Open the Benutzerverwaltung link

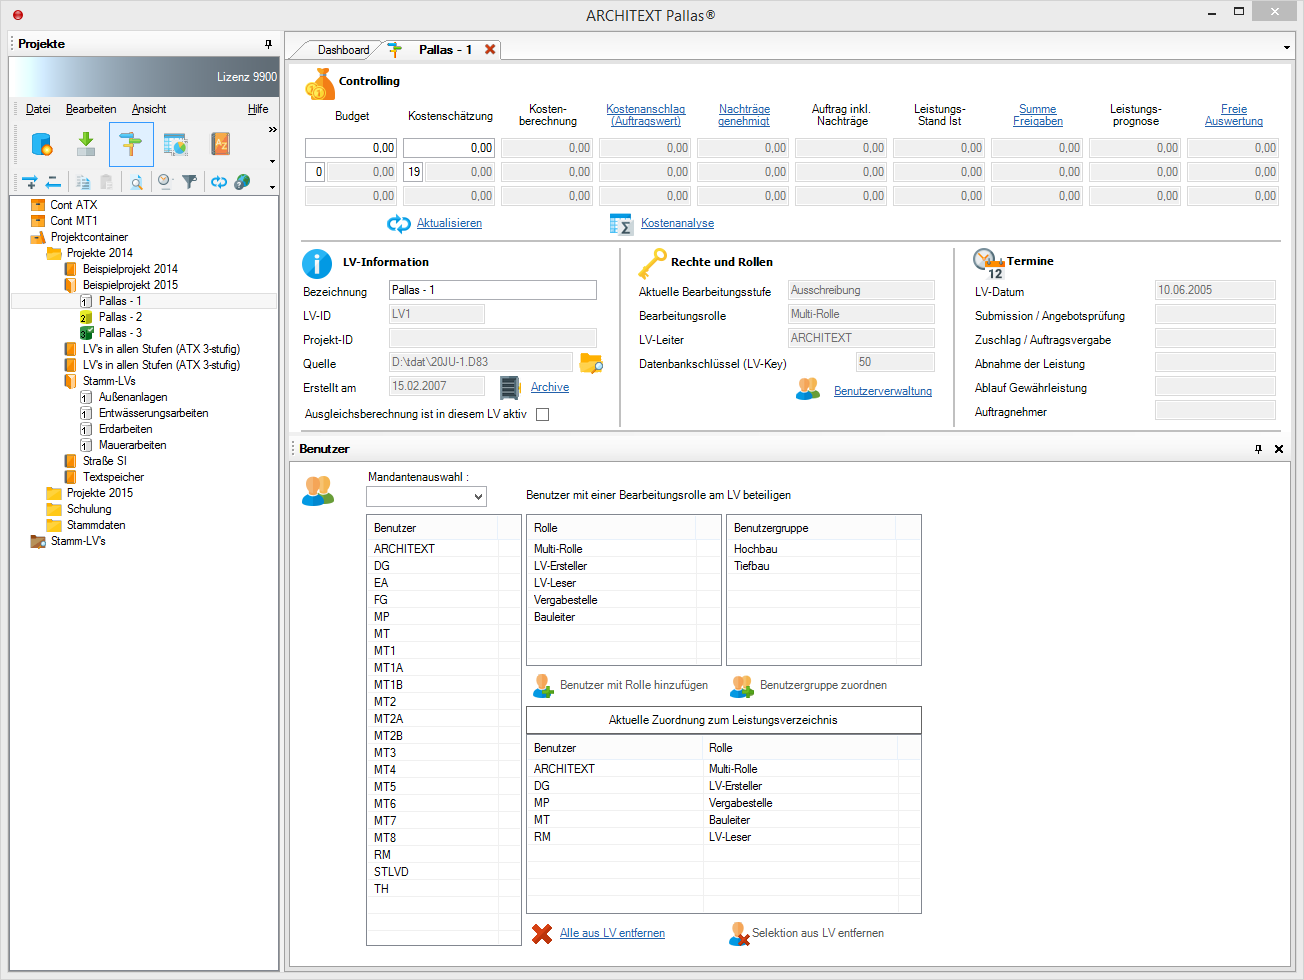[x=883, y=391]
